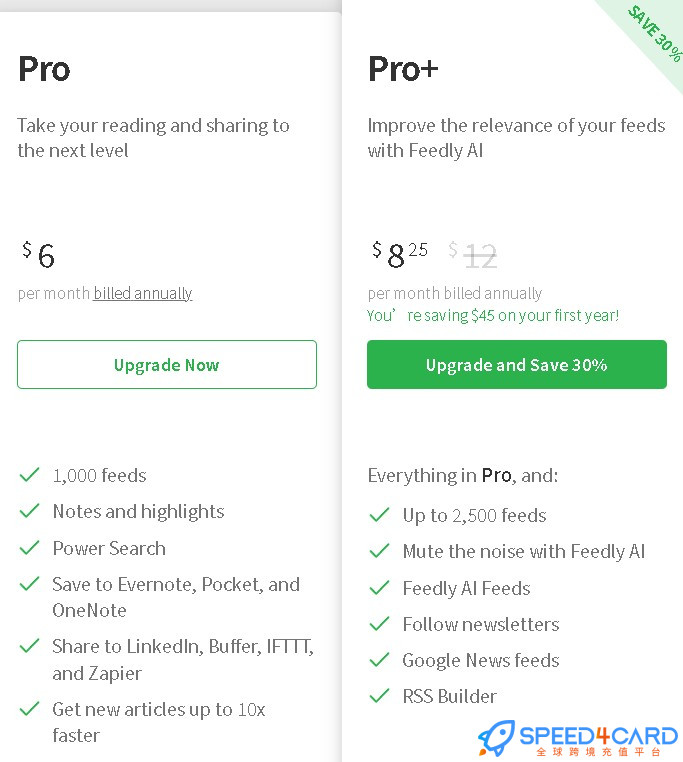Click checkmark beside RSS Builder
The width and height of the screenshot is (683, 762).
(x=379, y=696)
